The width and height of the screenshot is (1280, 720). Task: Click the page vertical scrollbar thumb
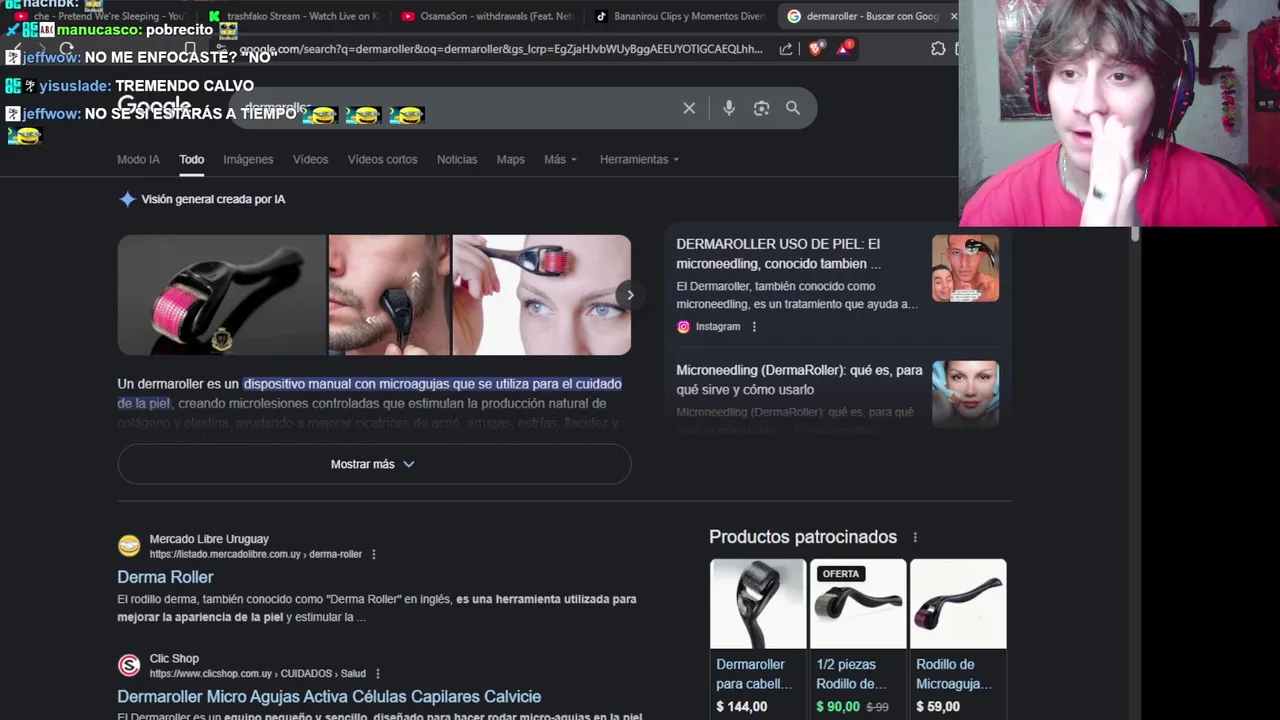pyautogui.click(x=1135, y=234)
